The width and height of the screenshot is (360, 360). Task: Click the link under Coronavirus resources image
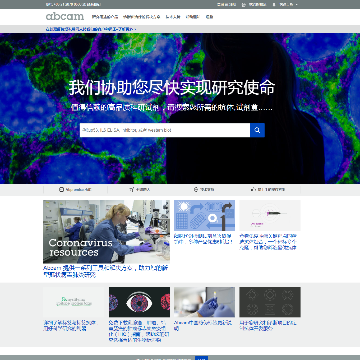pos(105,271)
